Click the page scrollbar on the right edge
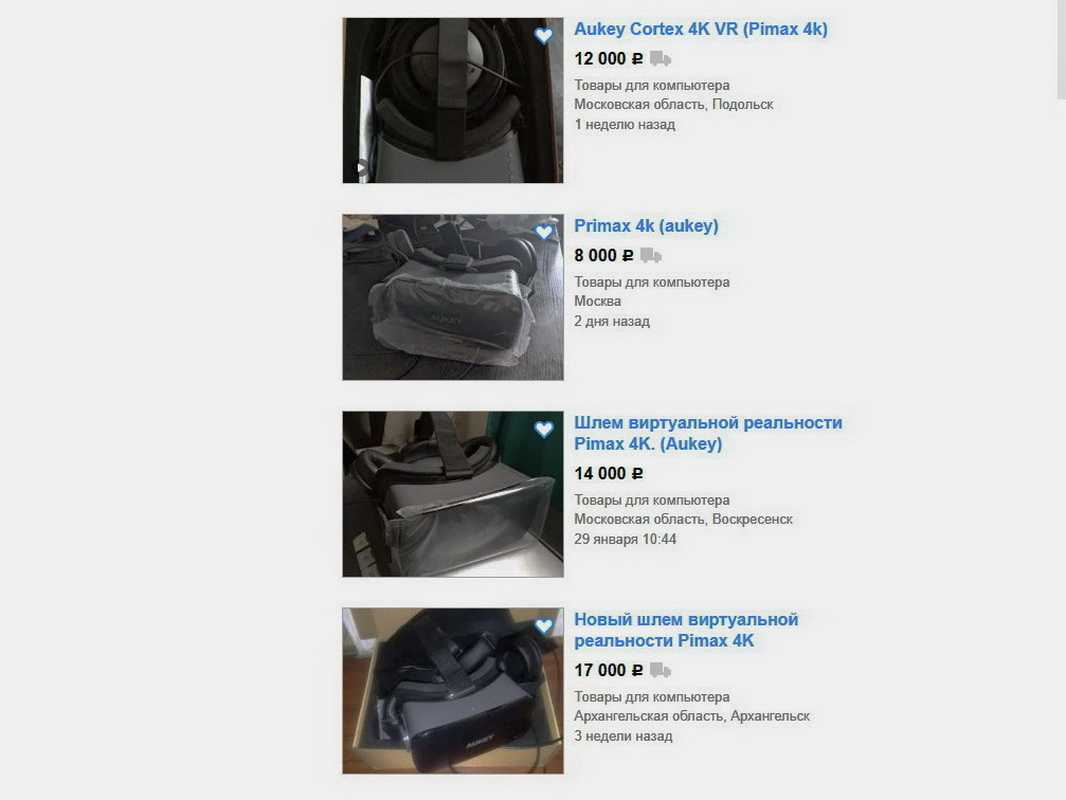 point(1061,48)
